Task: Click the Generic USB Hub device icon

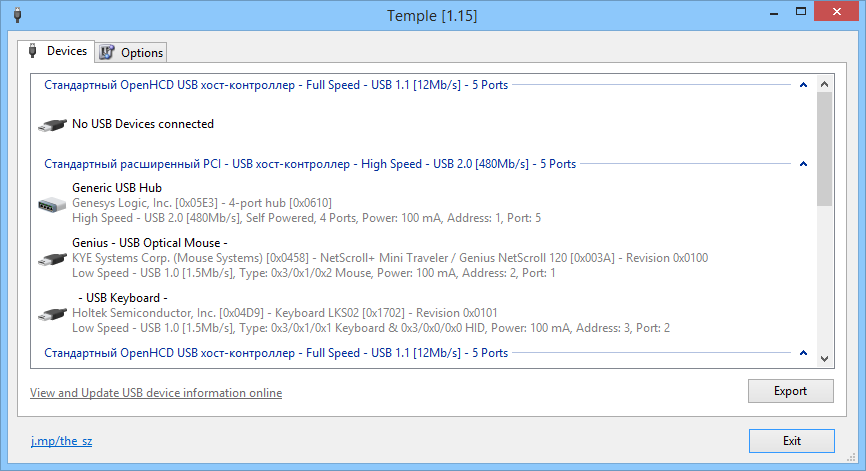Action: tap(51, 204)
